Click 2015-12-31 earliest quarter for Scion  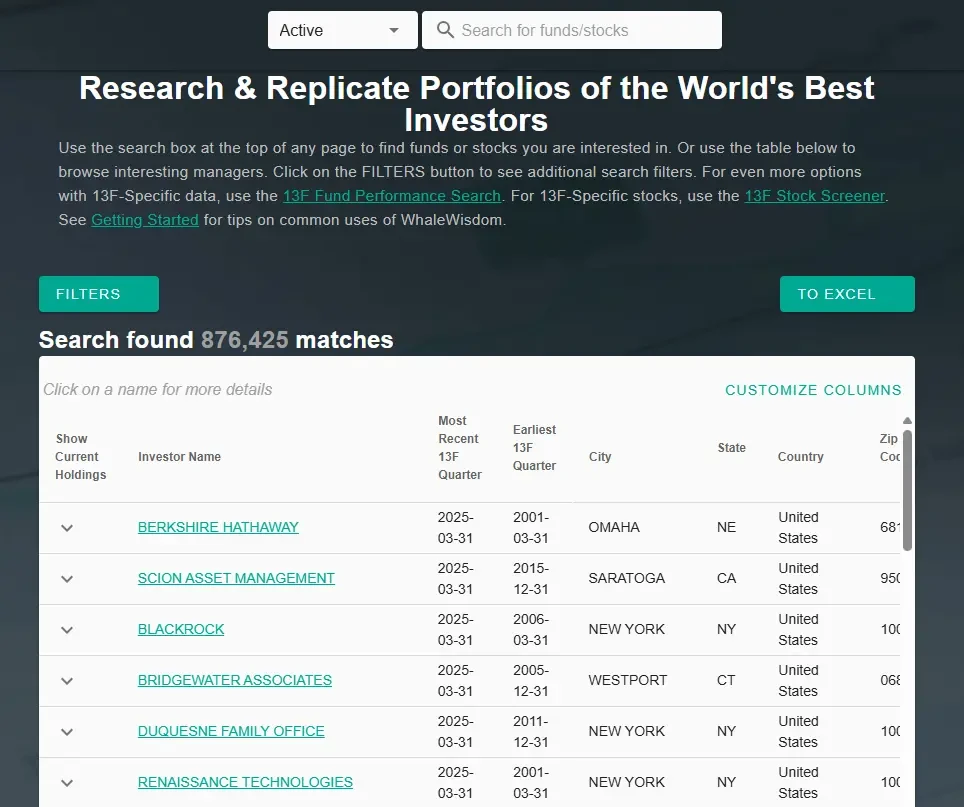(x=531, y=578)
